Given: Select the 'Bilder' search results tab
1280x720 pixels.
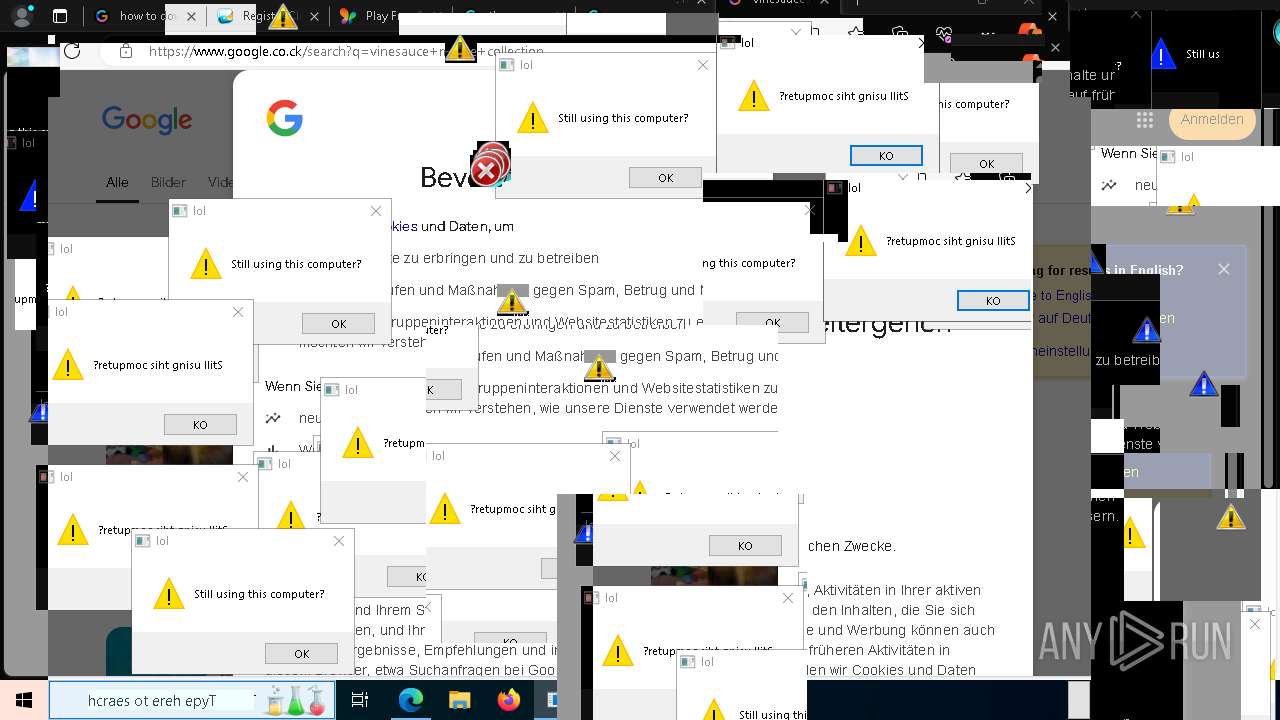Looking at the screenshot, I should [x=168, y=182].
